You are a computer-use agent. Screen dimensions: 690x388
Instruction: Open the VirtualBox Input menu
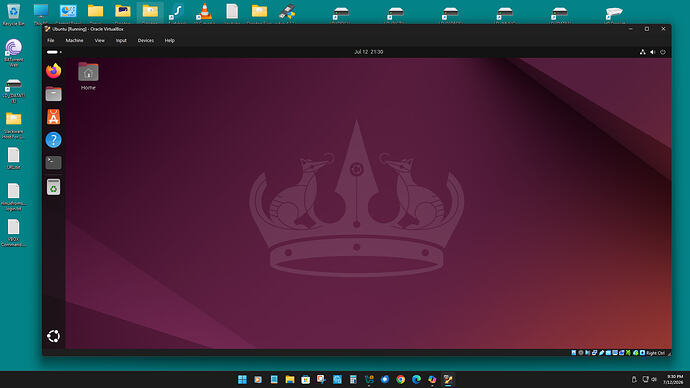tap(121, 40)
